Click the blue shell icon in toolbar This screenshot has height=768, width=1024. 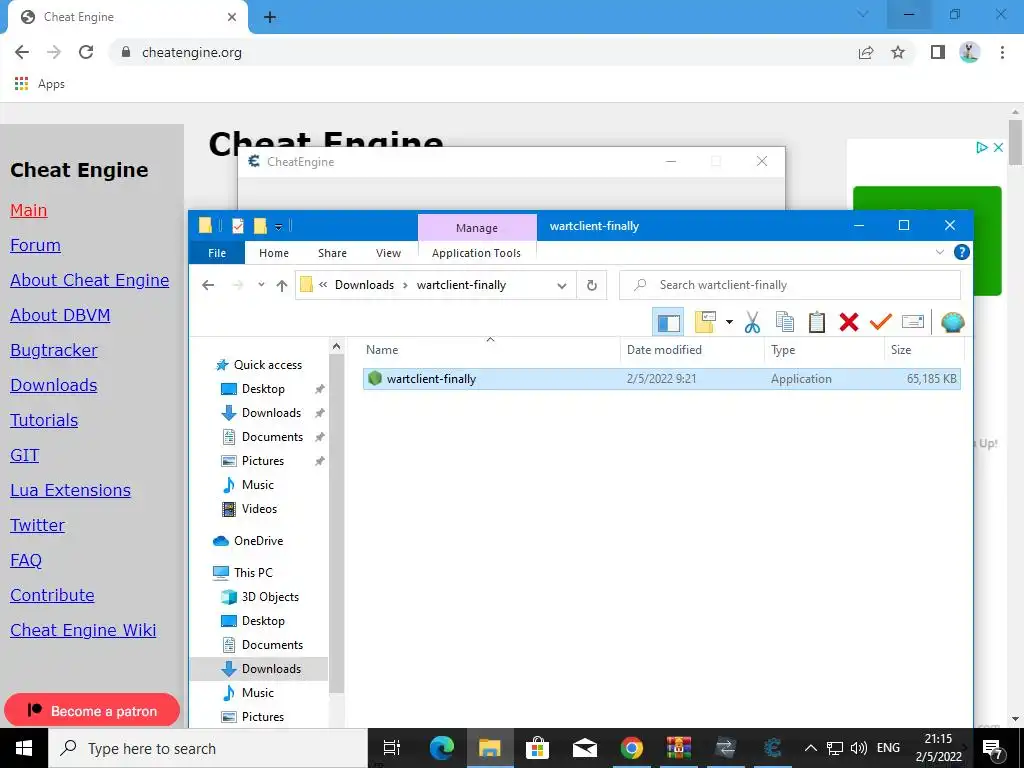(952, 322)
